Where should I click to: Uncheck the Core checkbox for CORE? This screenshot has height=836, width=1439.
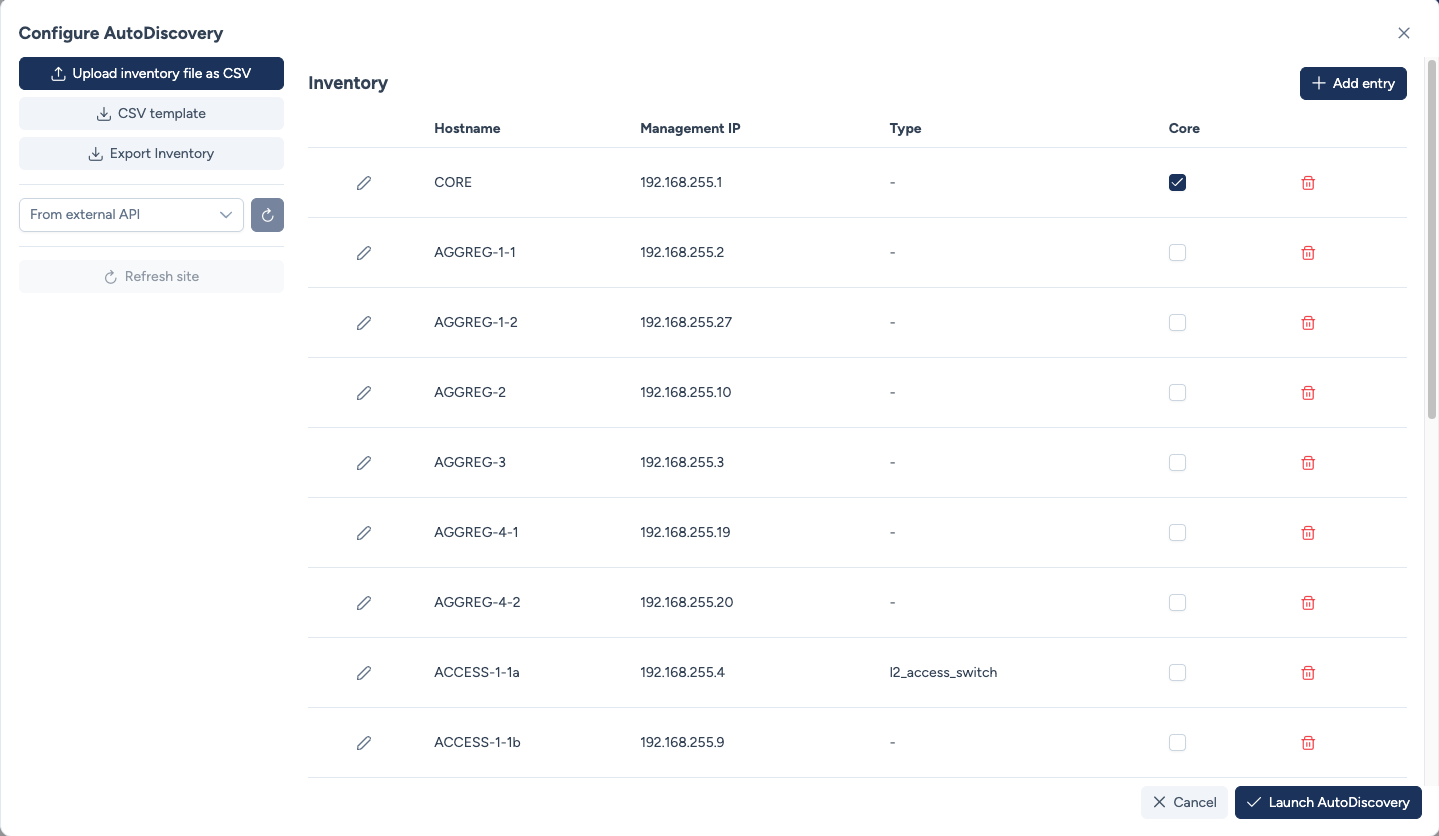(x=1177, y=183)
